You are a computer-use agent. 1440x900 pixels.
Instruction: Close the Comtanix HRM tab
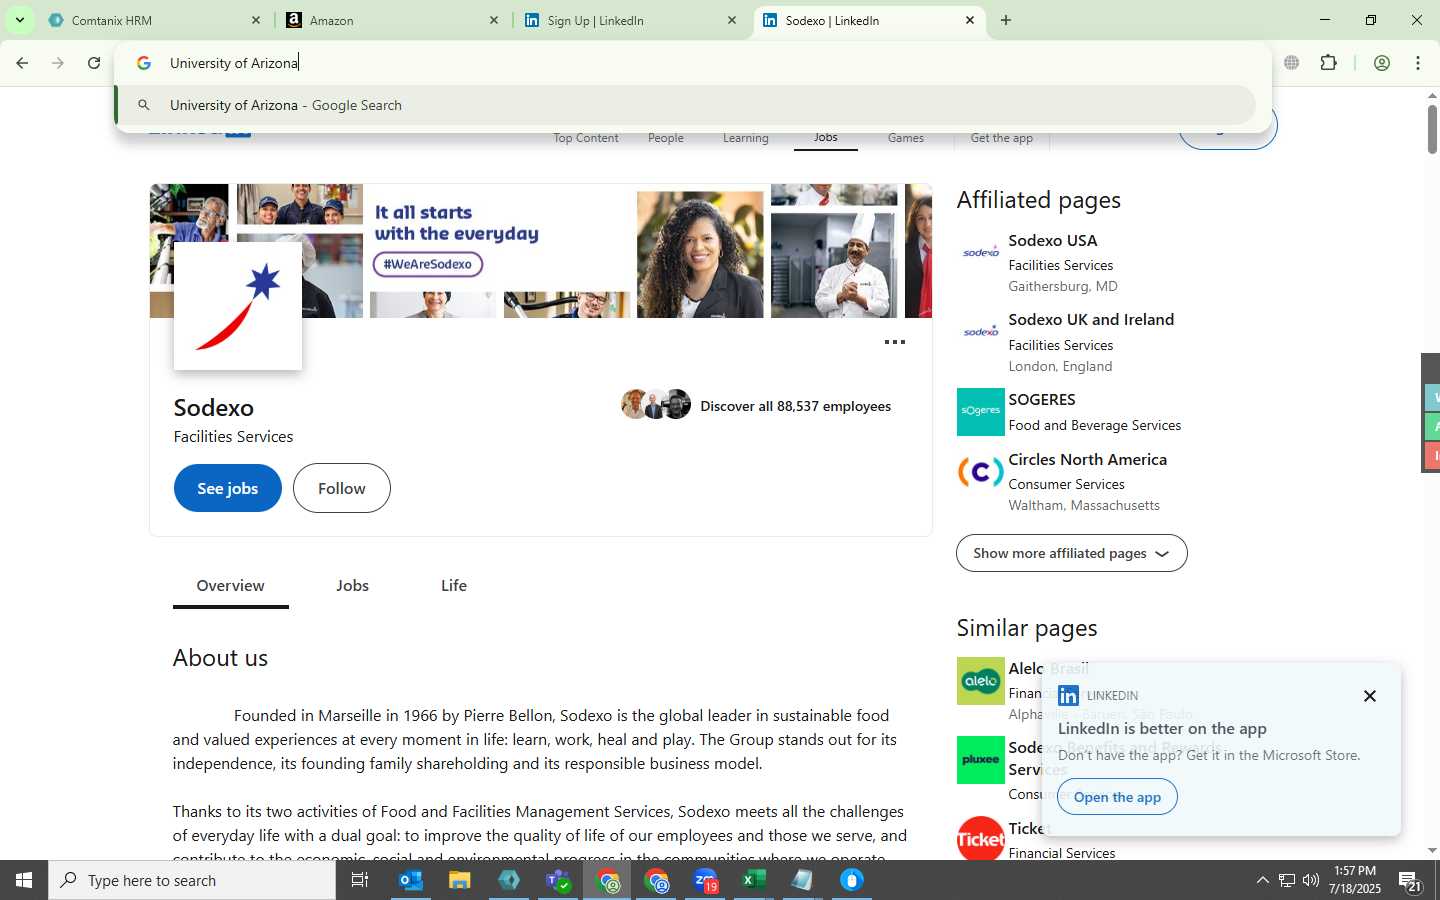coord(255,20)
